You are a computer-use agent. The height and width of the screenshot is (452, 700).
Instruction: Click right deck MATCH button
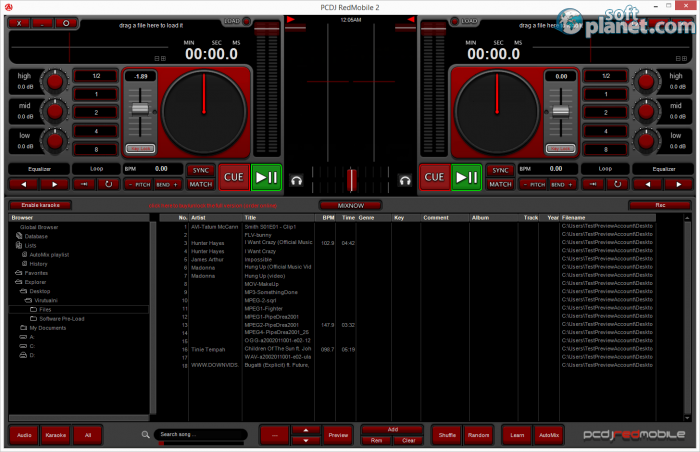(x=500, y=184)
